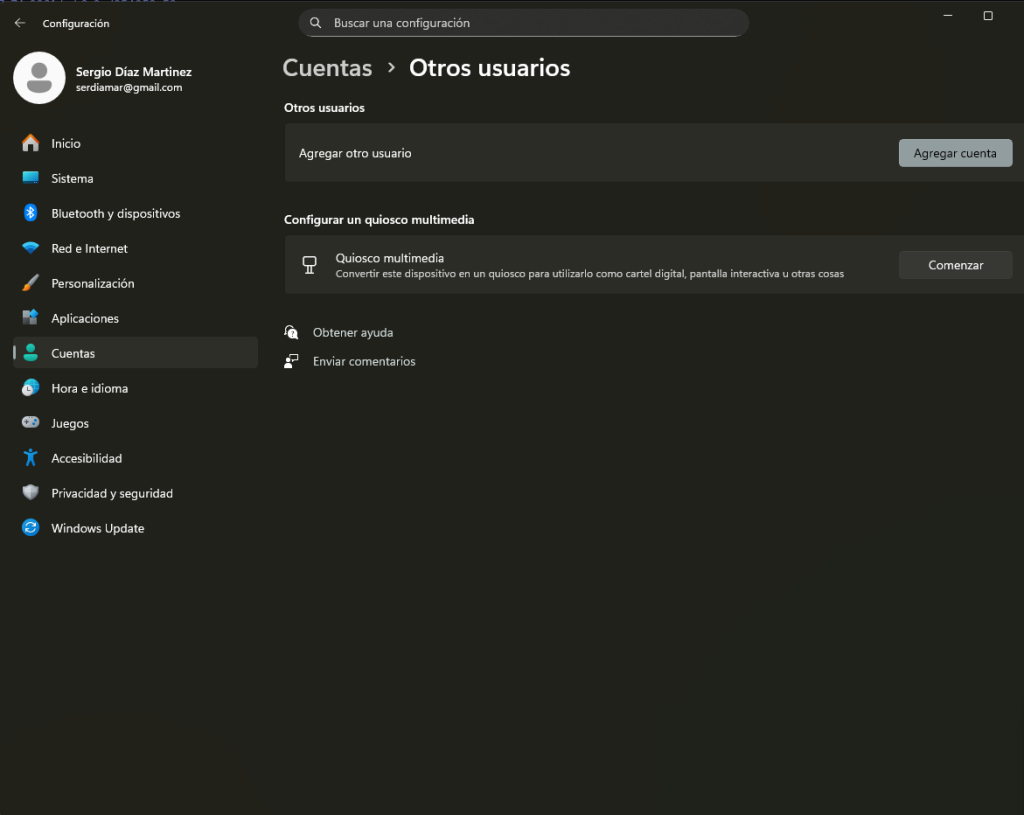Click the Accesibilidad person icon
Screen dimensions: 1024x815
[x=31, y=458]
